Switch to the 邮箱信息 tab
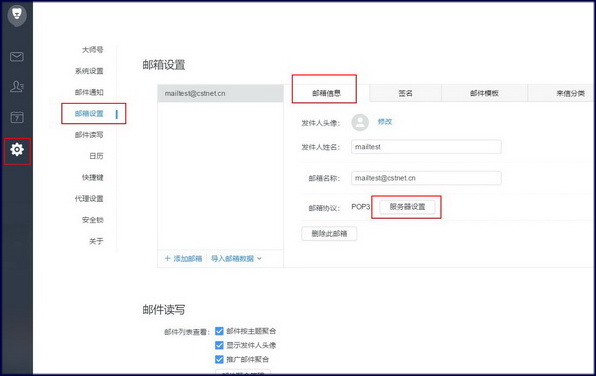This screenshot has height=376, width=596. point(326,93)
